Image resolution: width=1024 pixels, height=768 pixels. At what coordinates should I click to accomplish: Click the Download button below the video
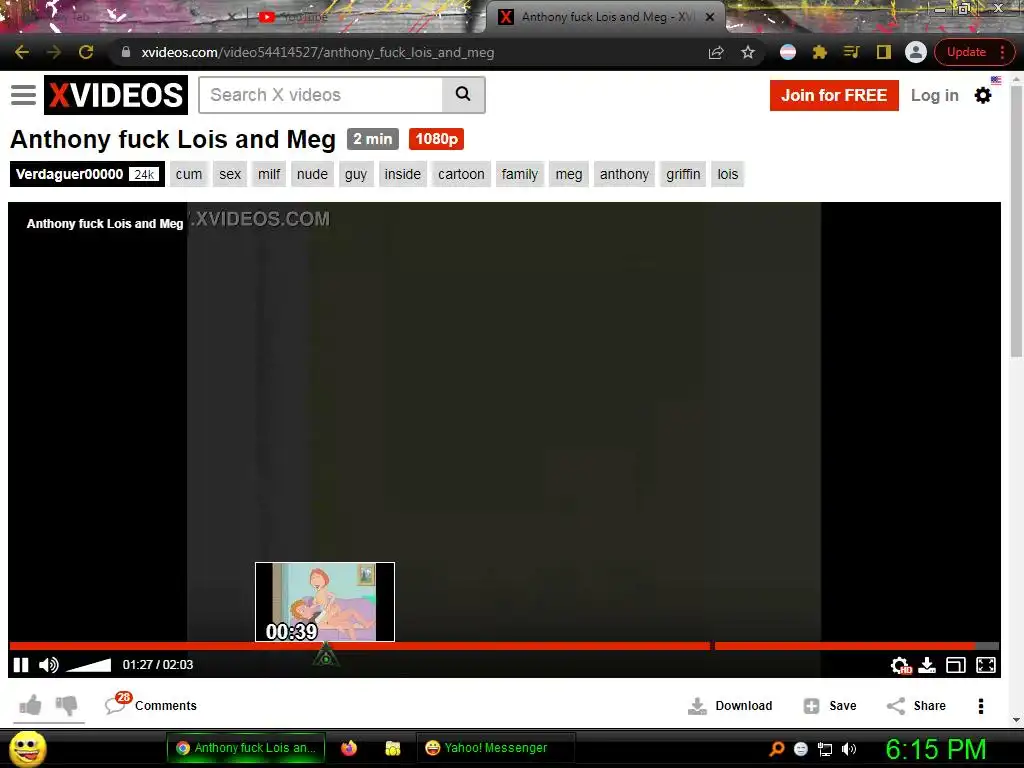729,705
